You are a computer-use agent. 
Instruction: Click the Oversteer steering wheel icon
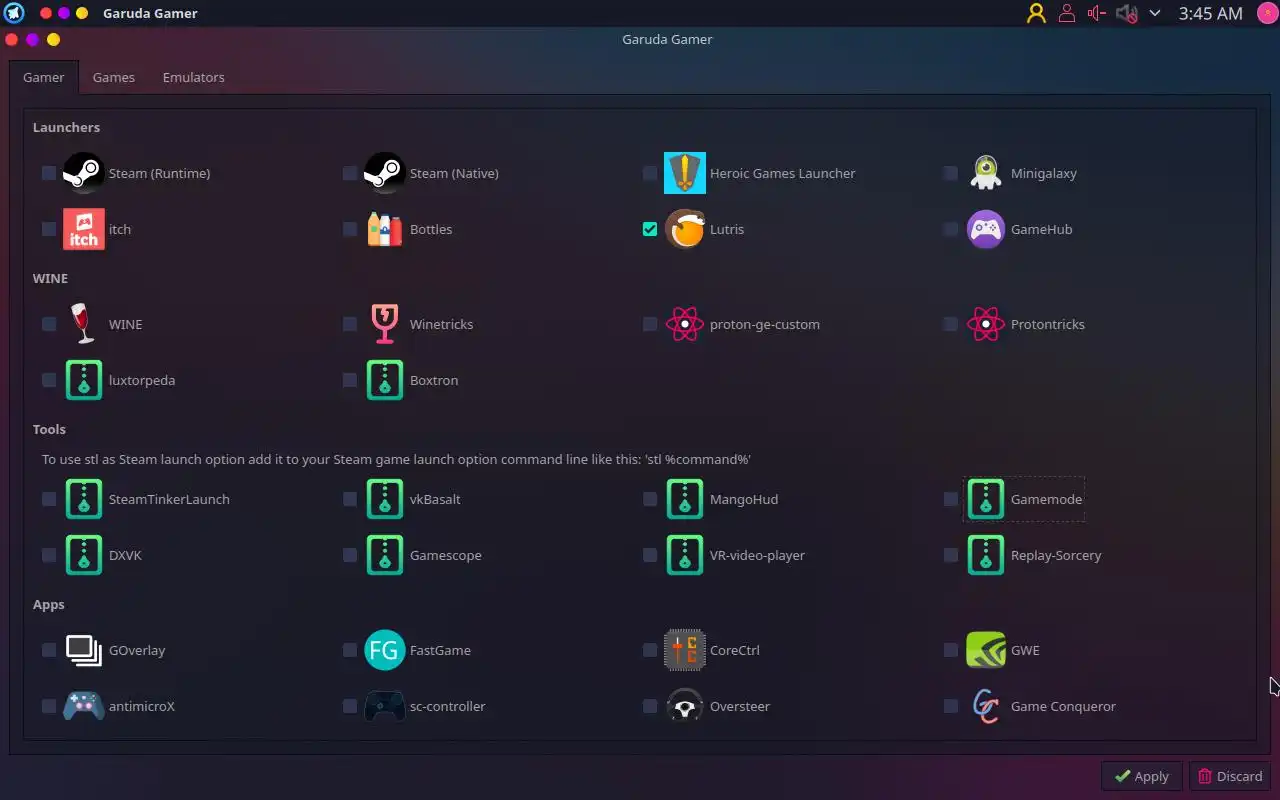(685, 706)
